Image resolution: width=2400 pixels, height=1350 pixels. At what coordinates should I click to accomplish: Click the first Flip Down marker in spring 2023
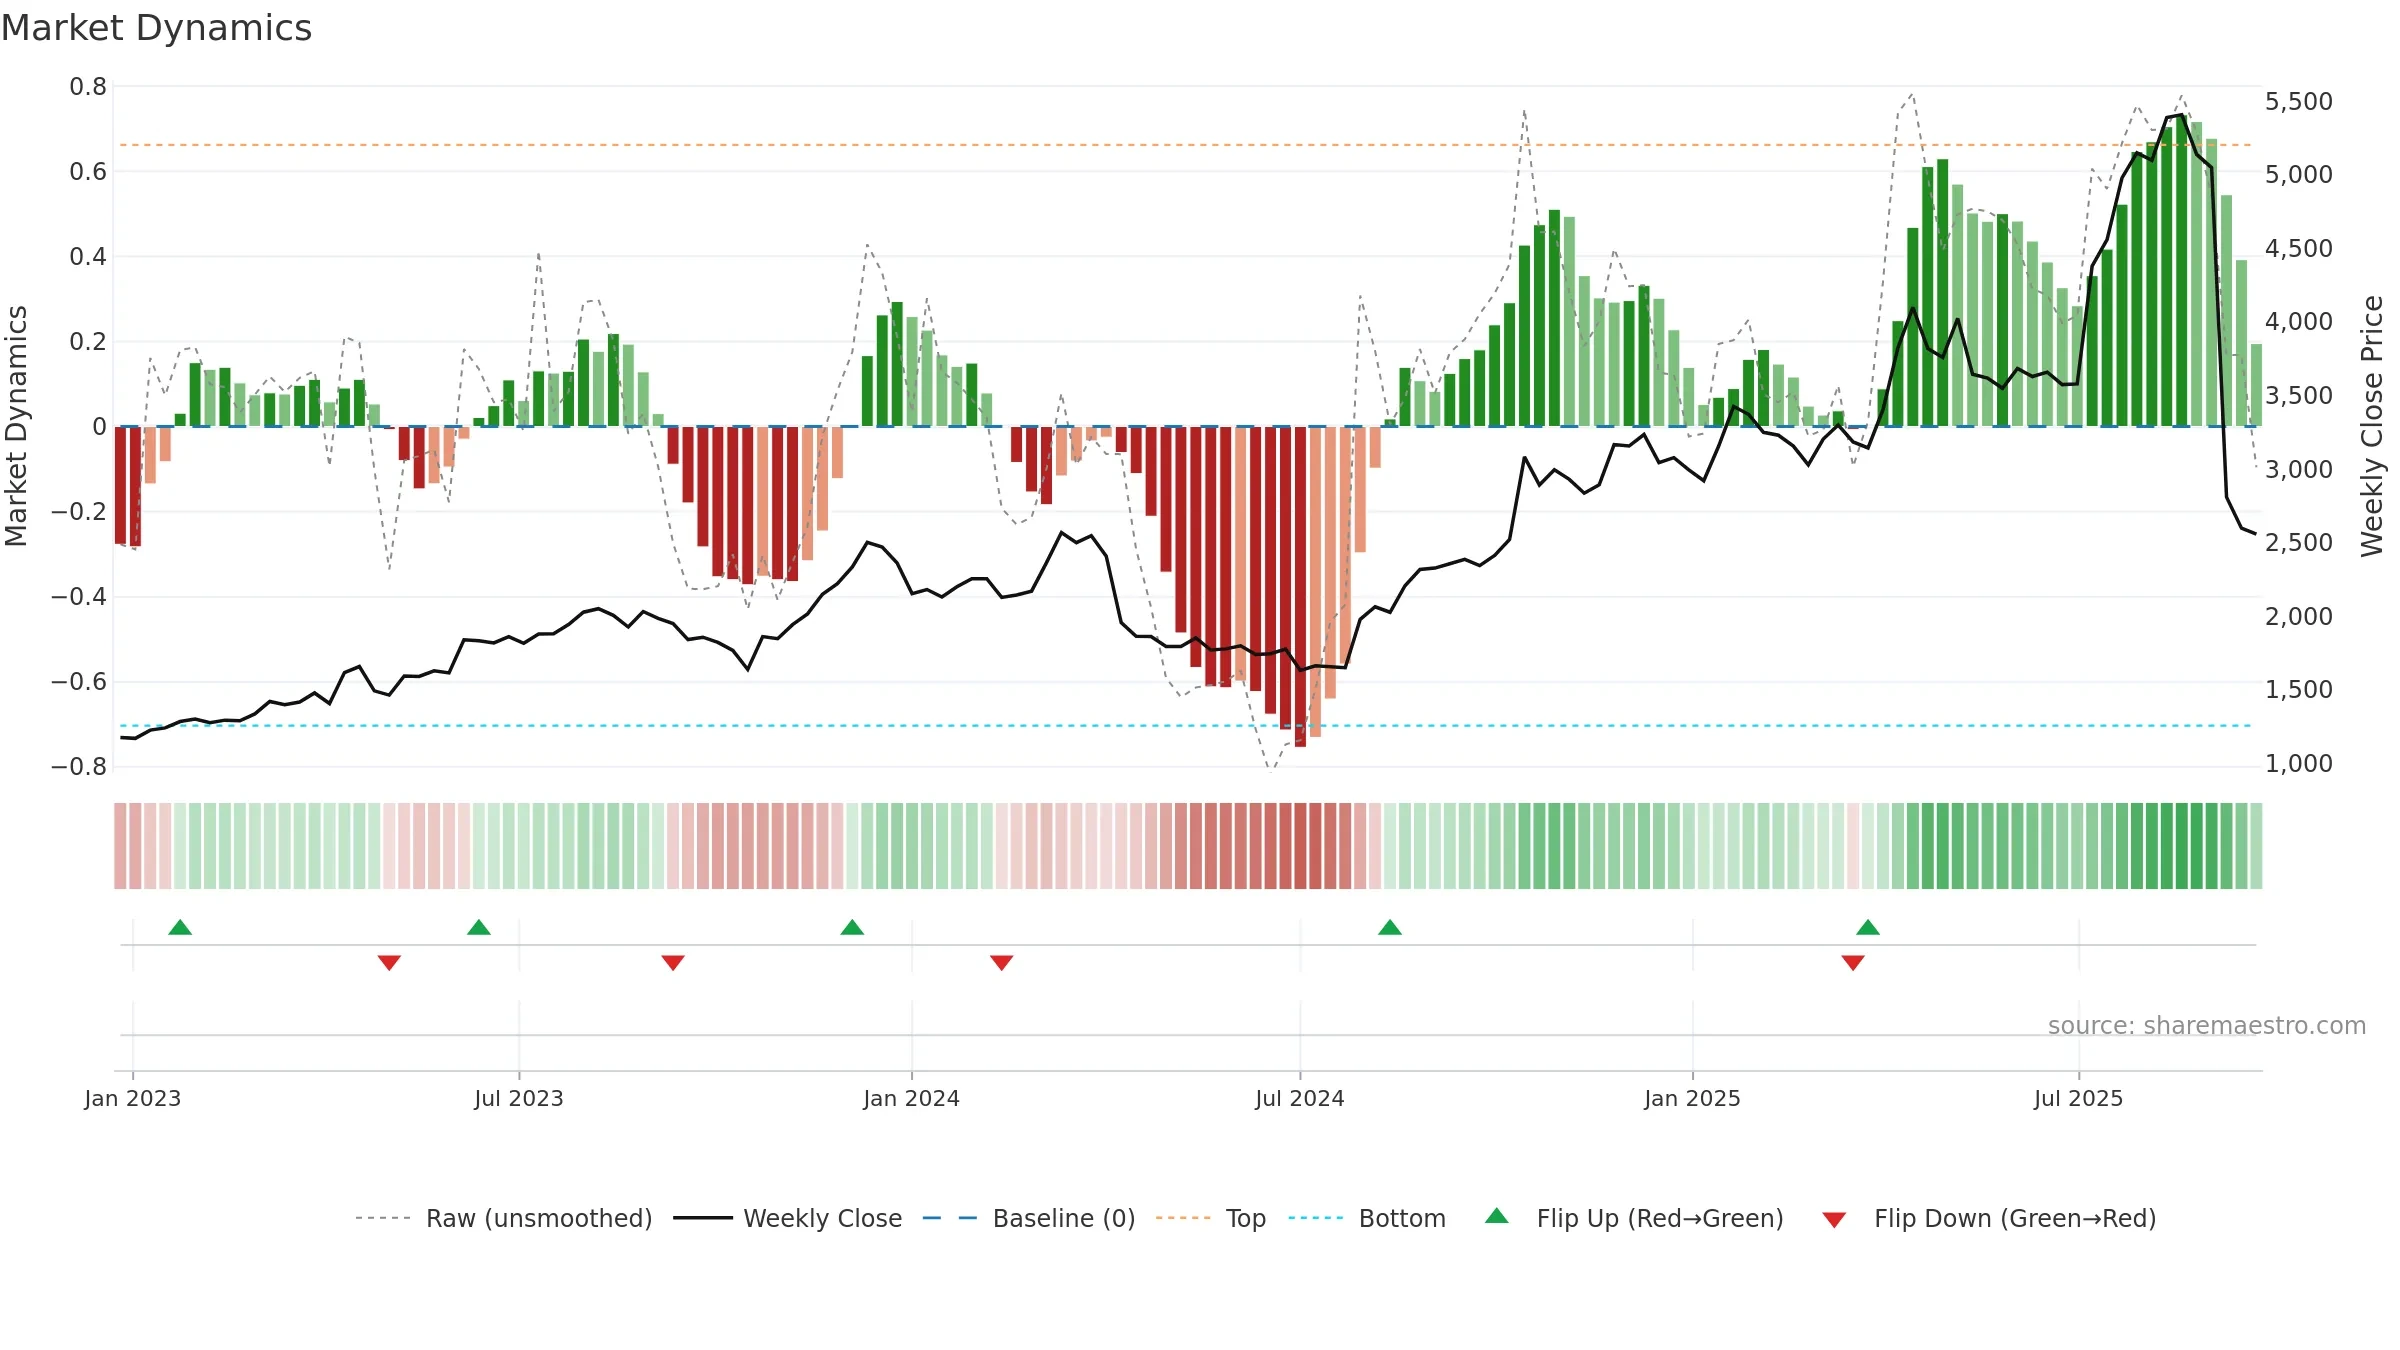(389, 963)
